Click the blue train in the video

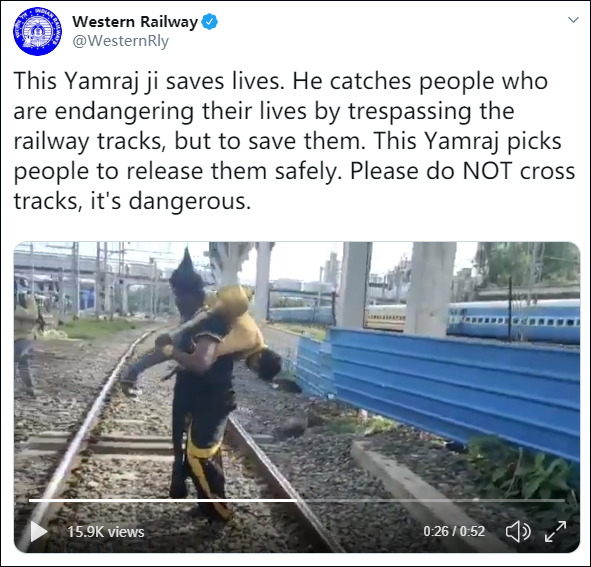(513, 322)
